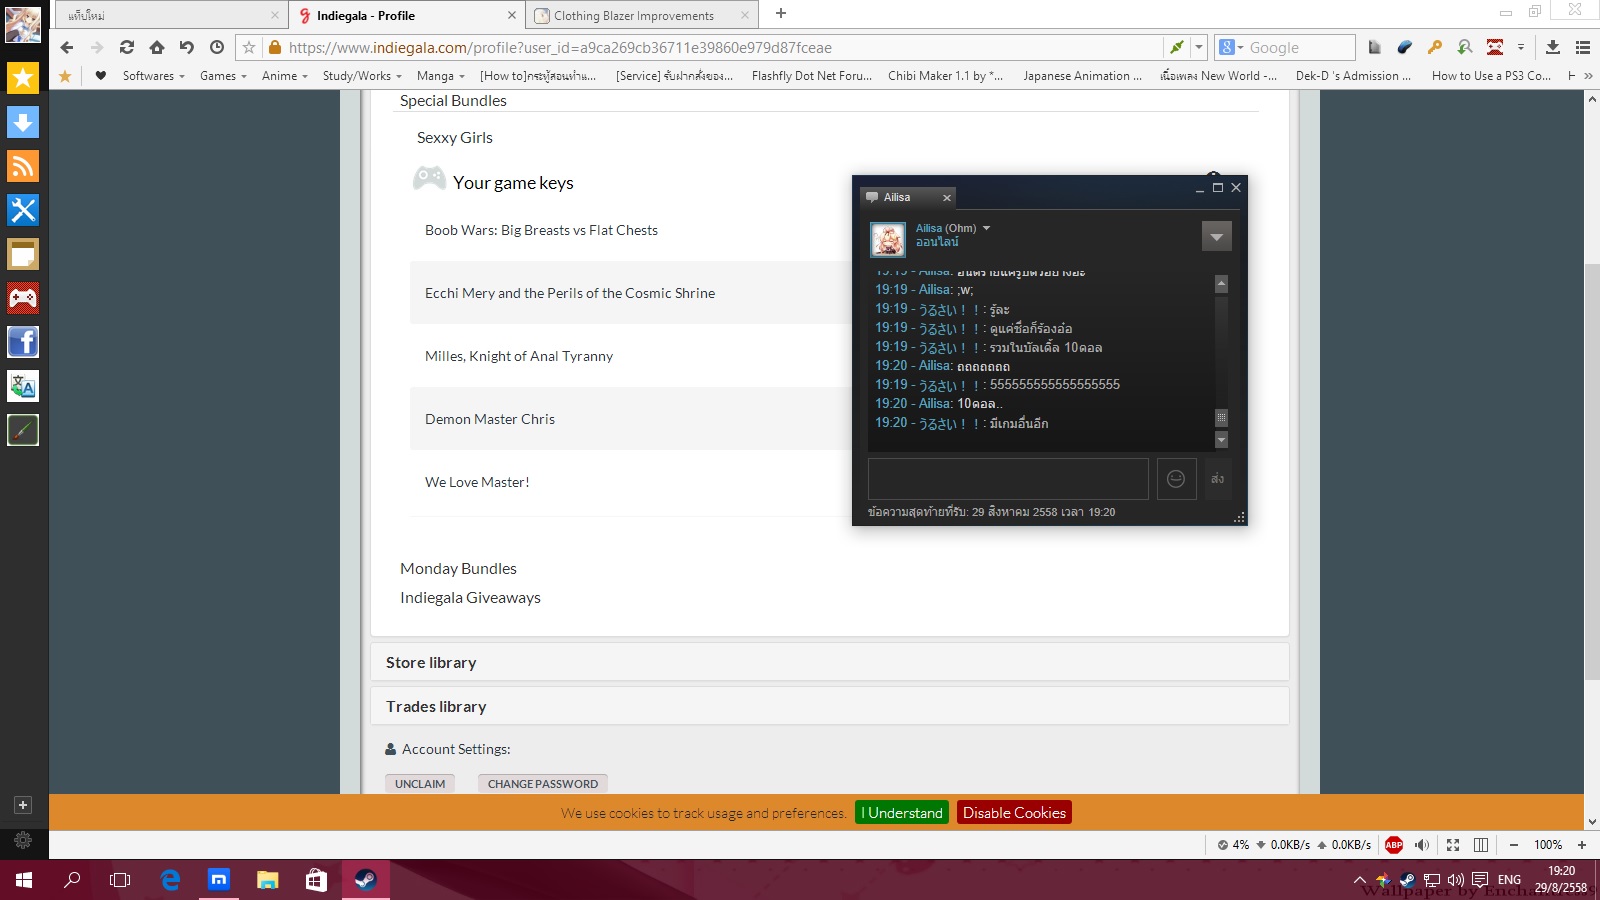Open the Windows Start menu

[24, 880]
